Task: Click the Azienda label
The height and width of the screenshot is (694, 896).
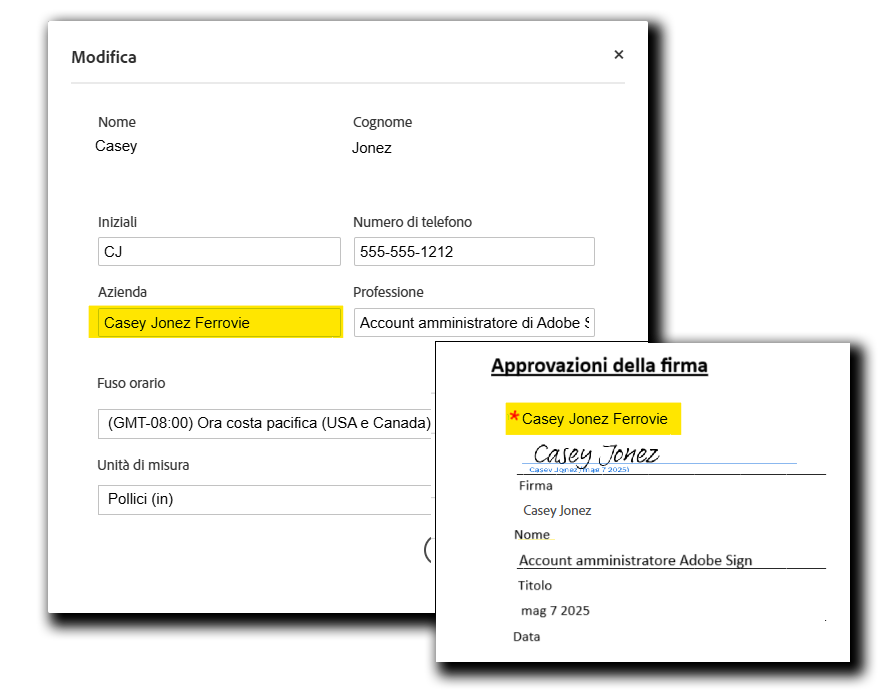Action: click(122, 292)
